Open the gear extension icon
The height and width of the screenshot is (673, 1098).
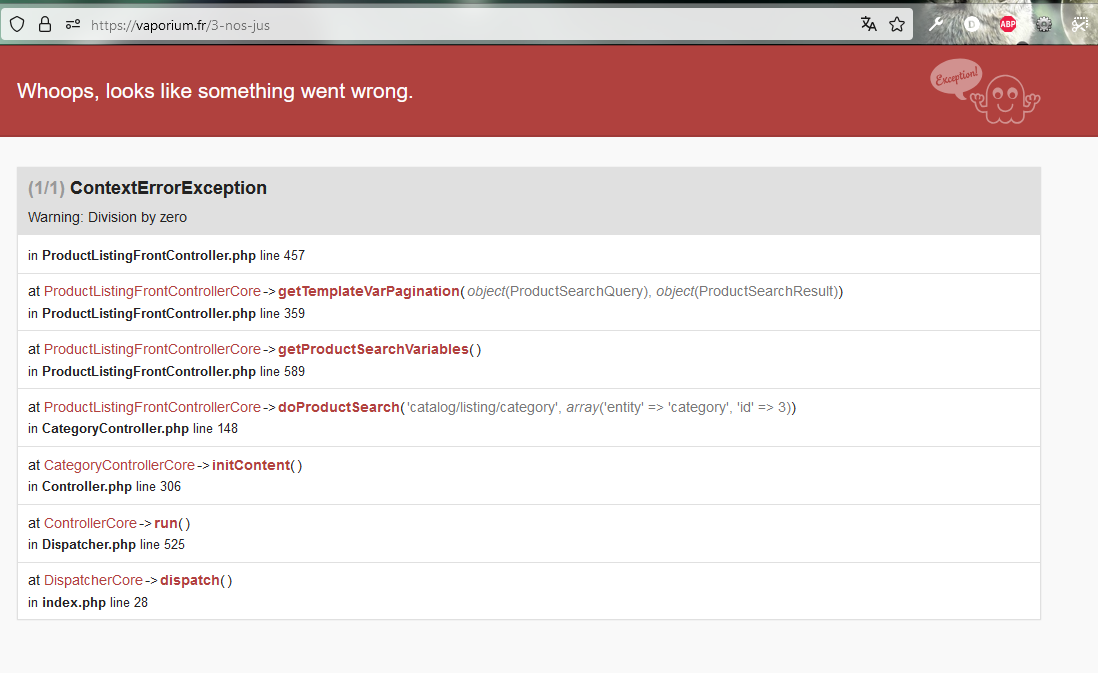(x=1044, y=25)
